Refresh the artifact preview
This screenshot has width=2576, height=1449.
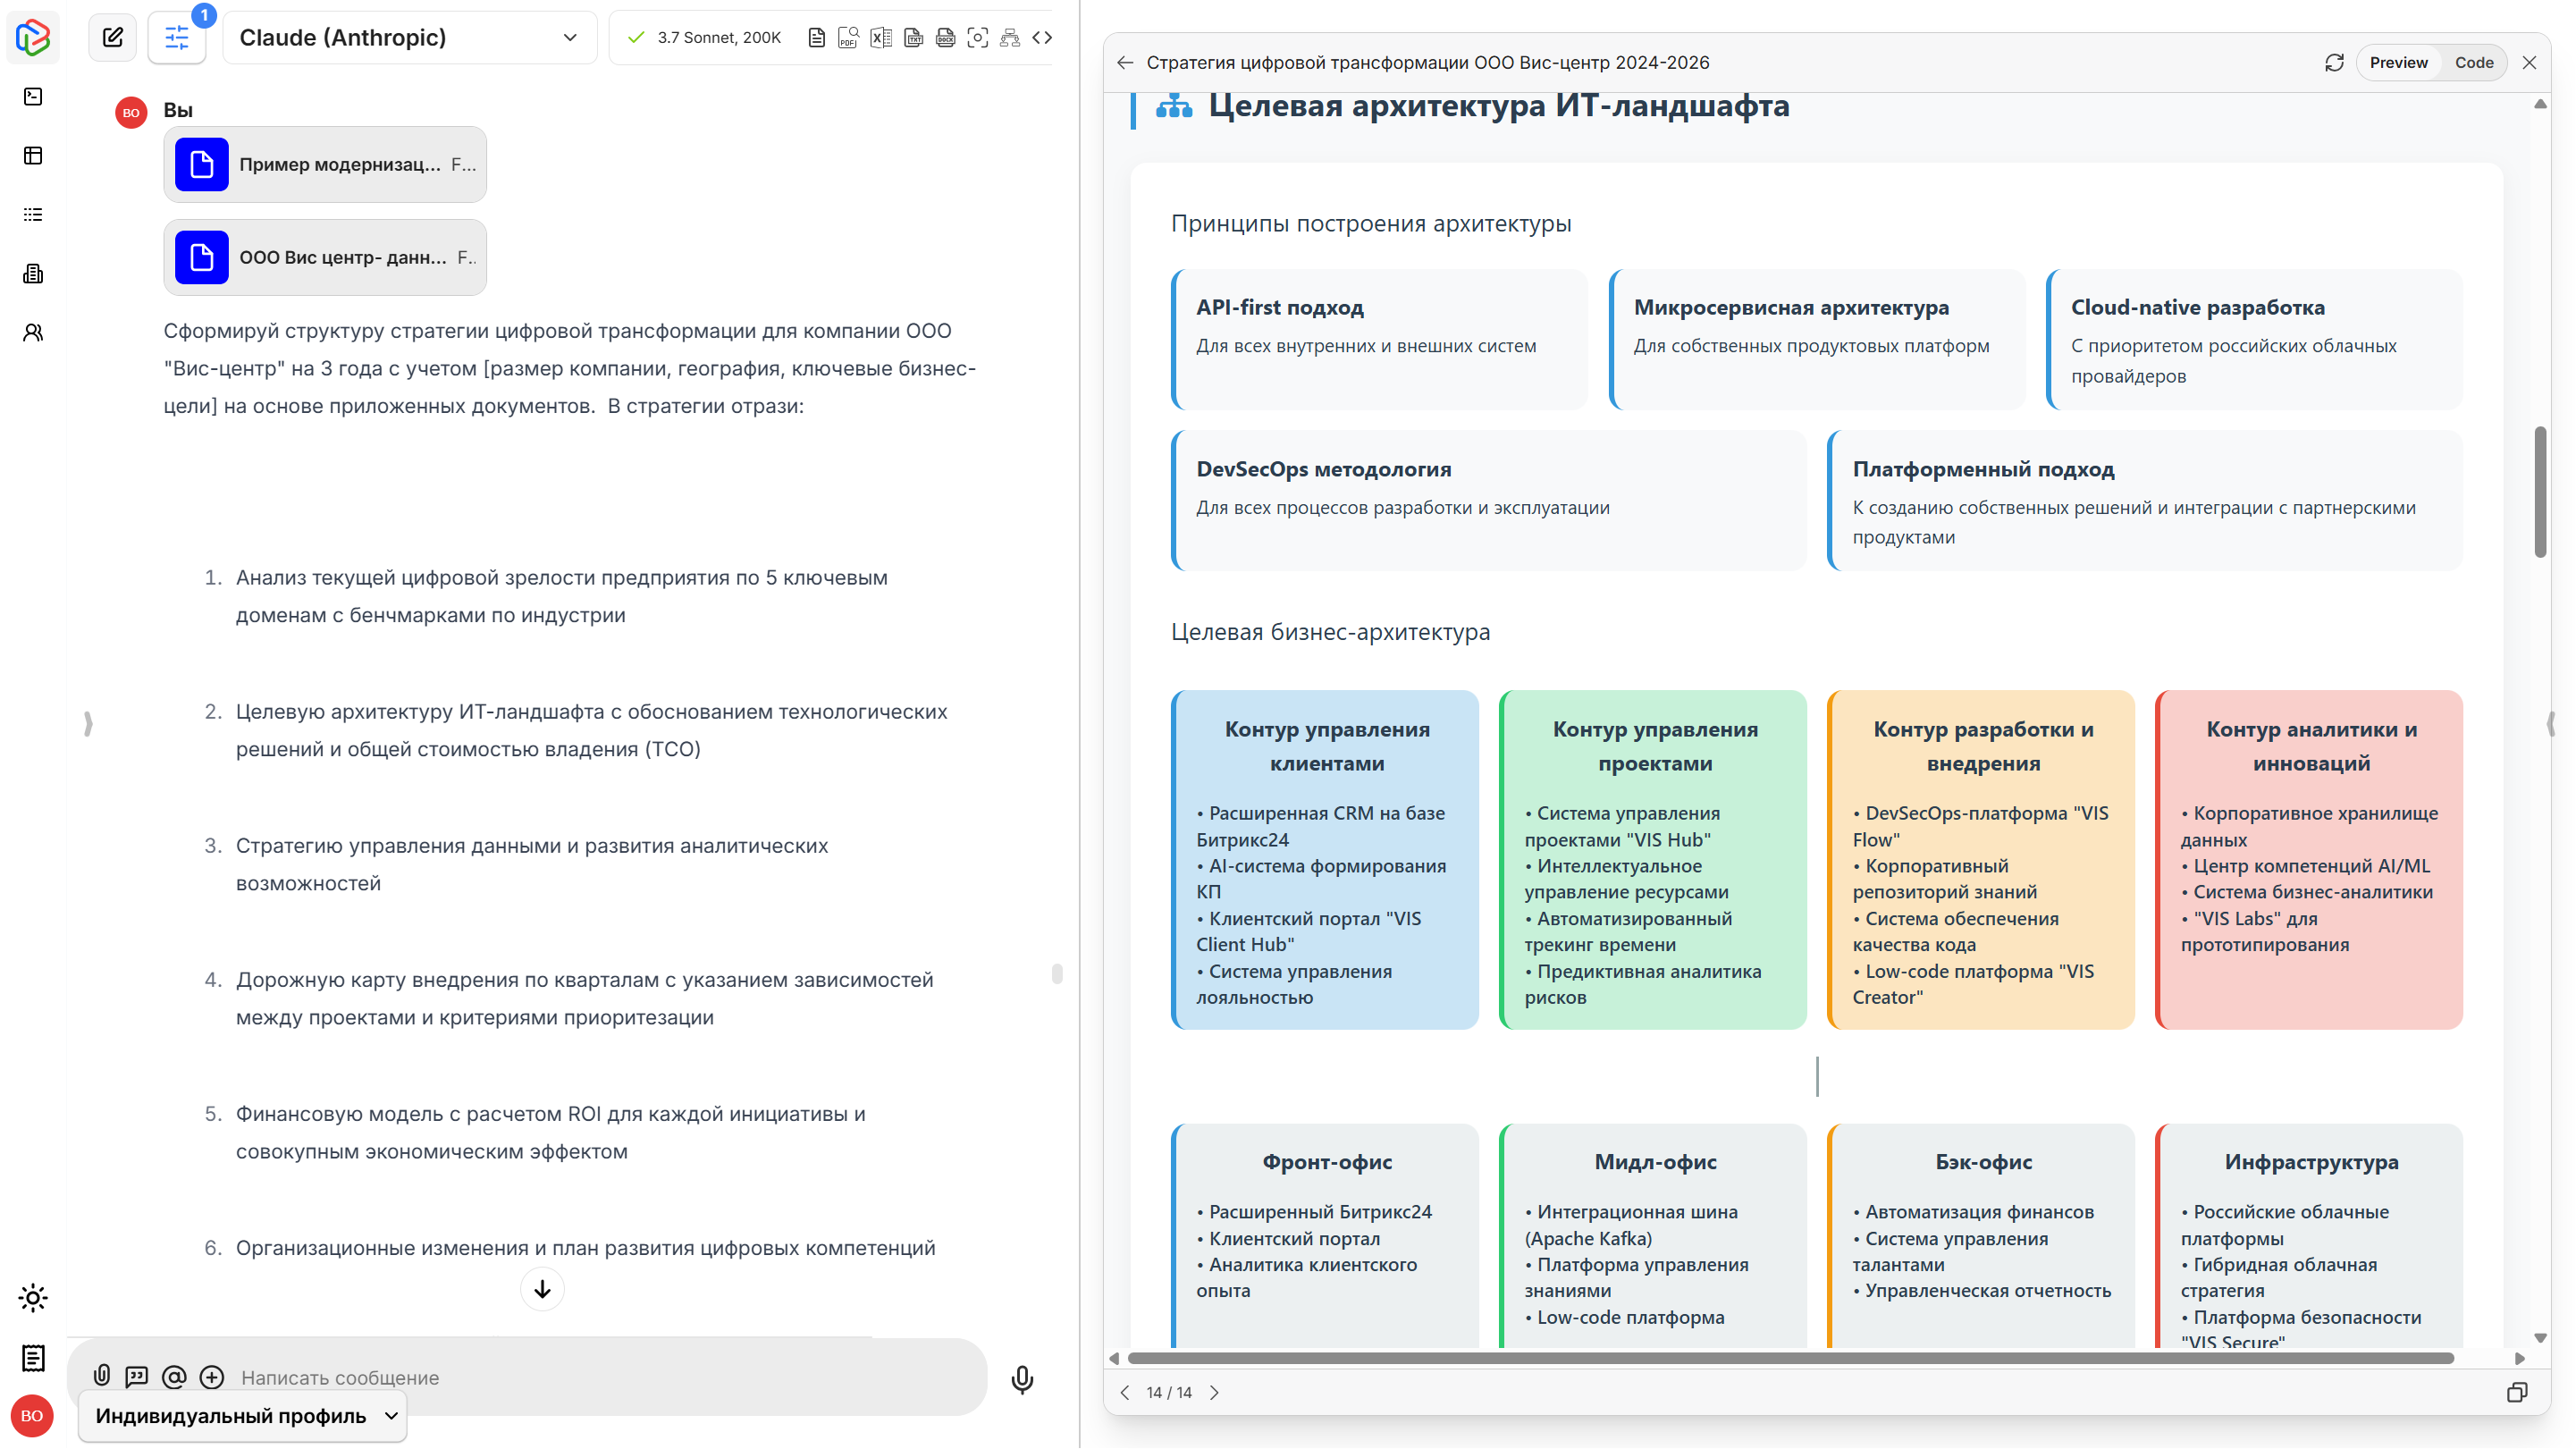pyautogui.click(x=2334, y=63)
